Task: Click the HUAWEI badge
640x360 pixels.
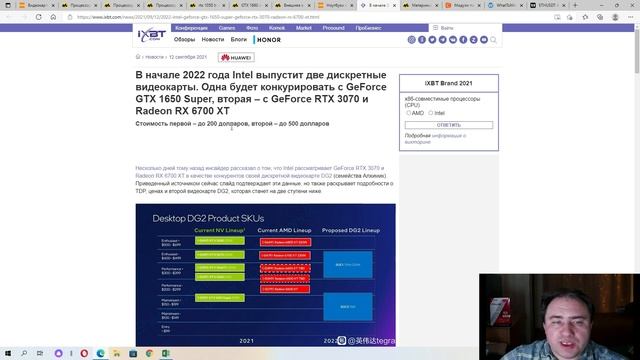Action: (x=236, y=58)
